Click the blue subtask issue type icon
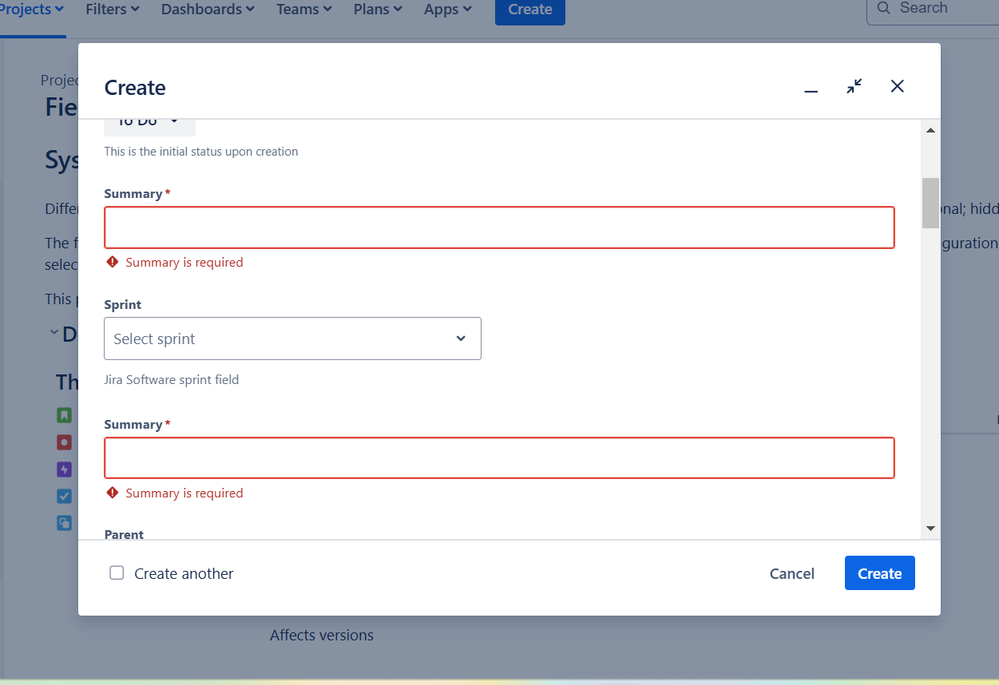999x685 pixels. point(64,523)
